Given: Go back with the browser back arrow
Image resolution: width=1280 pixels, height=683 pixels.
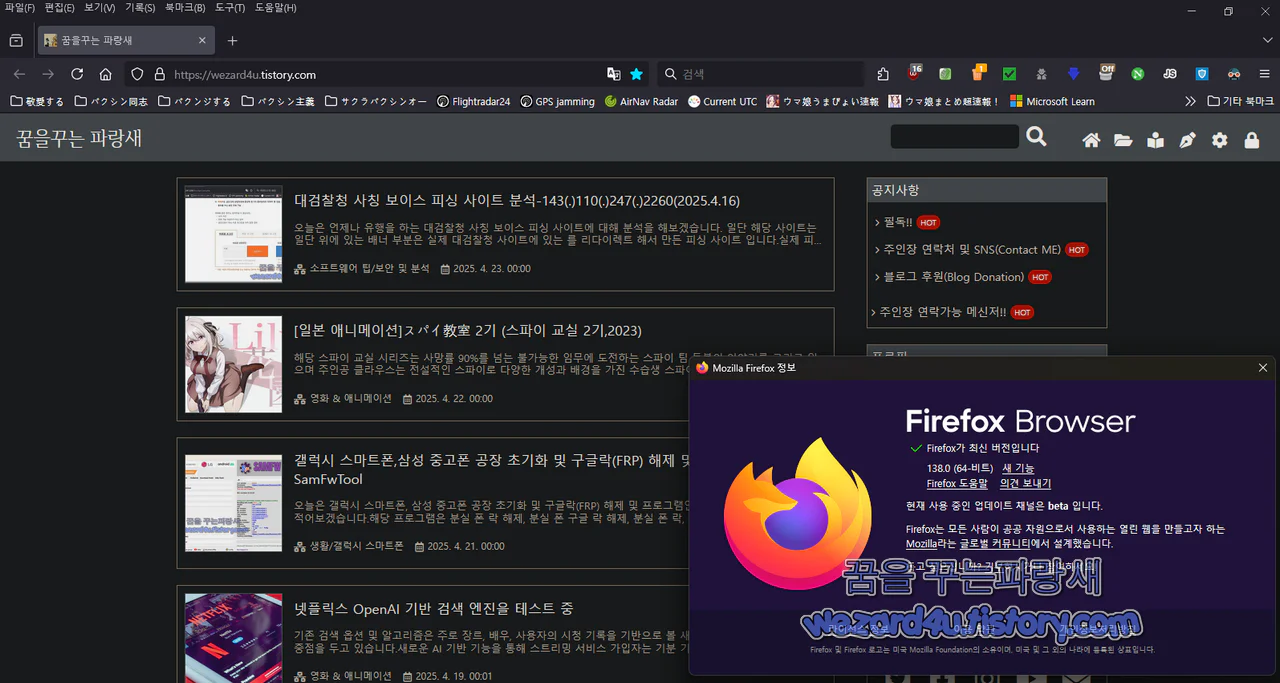Looking at the screenshot, I should coord(19,74).
